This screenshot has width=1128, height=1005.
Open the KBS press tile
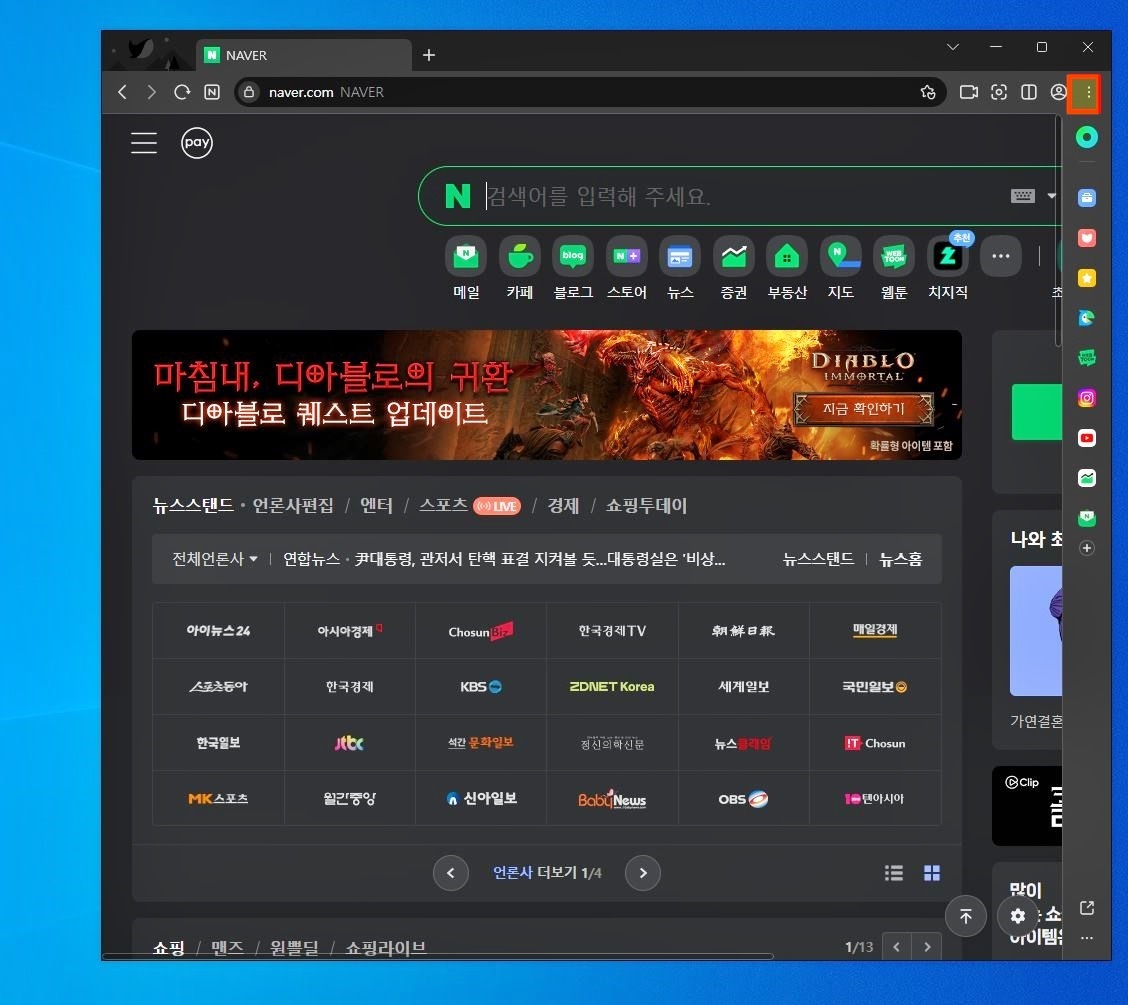(481, 686)
